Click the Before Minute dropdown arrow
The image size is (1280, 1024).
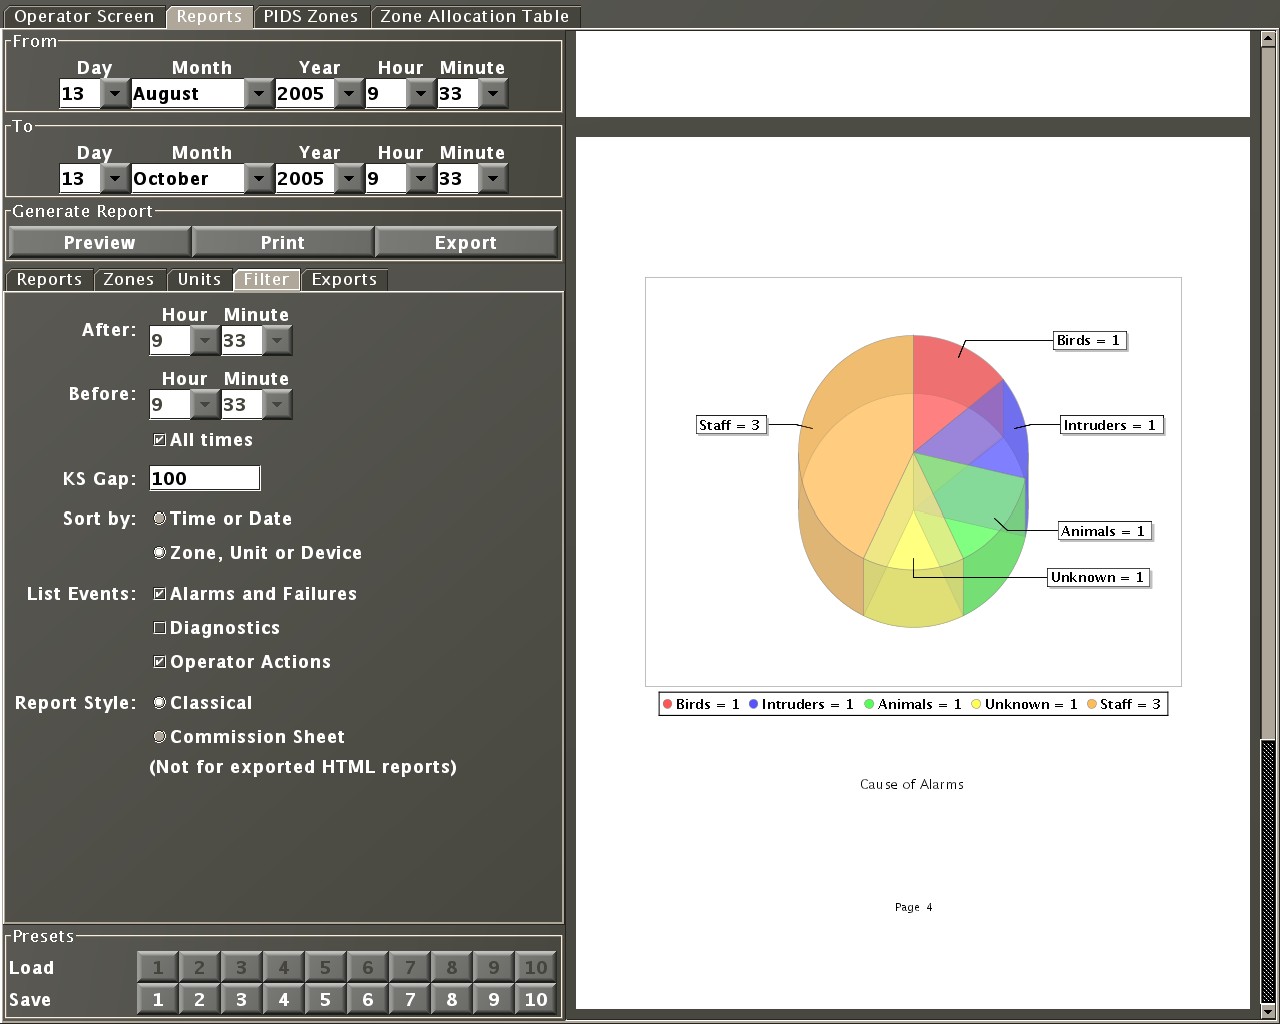tap(277, 405)
